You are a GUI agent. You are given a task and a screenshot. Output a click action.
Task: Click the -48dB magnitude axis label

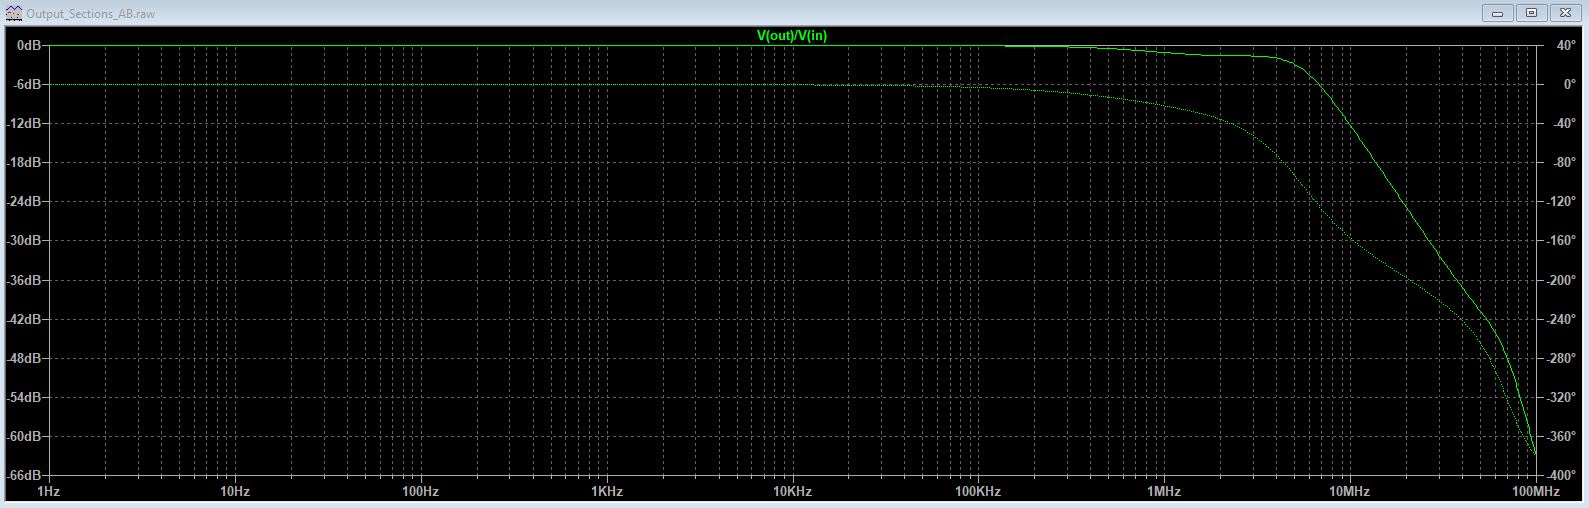point(23,359)
